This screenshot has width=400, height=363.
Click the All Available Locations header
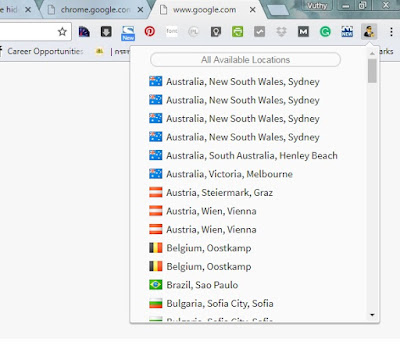(x=245, y=60)
